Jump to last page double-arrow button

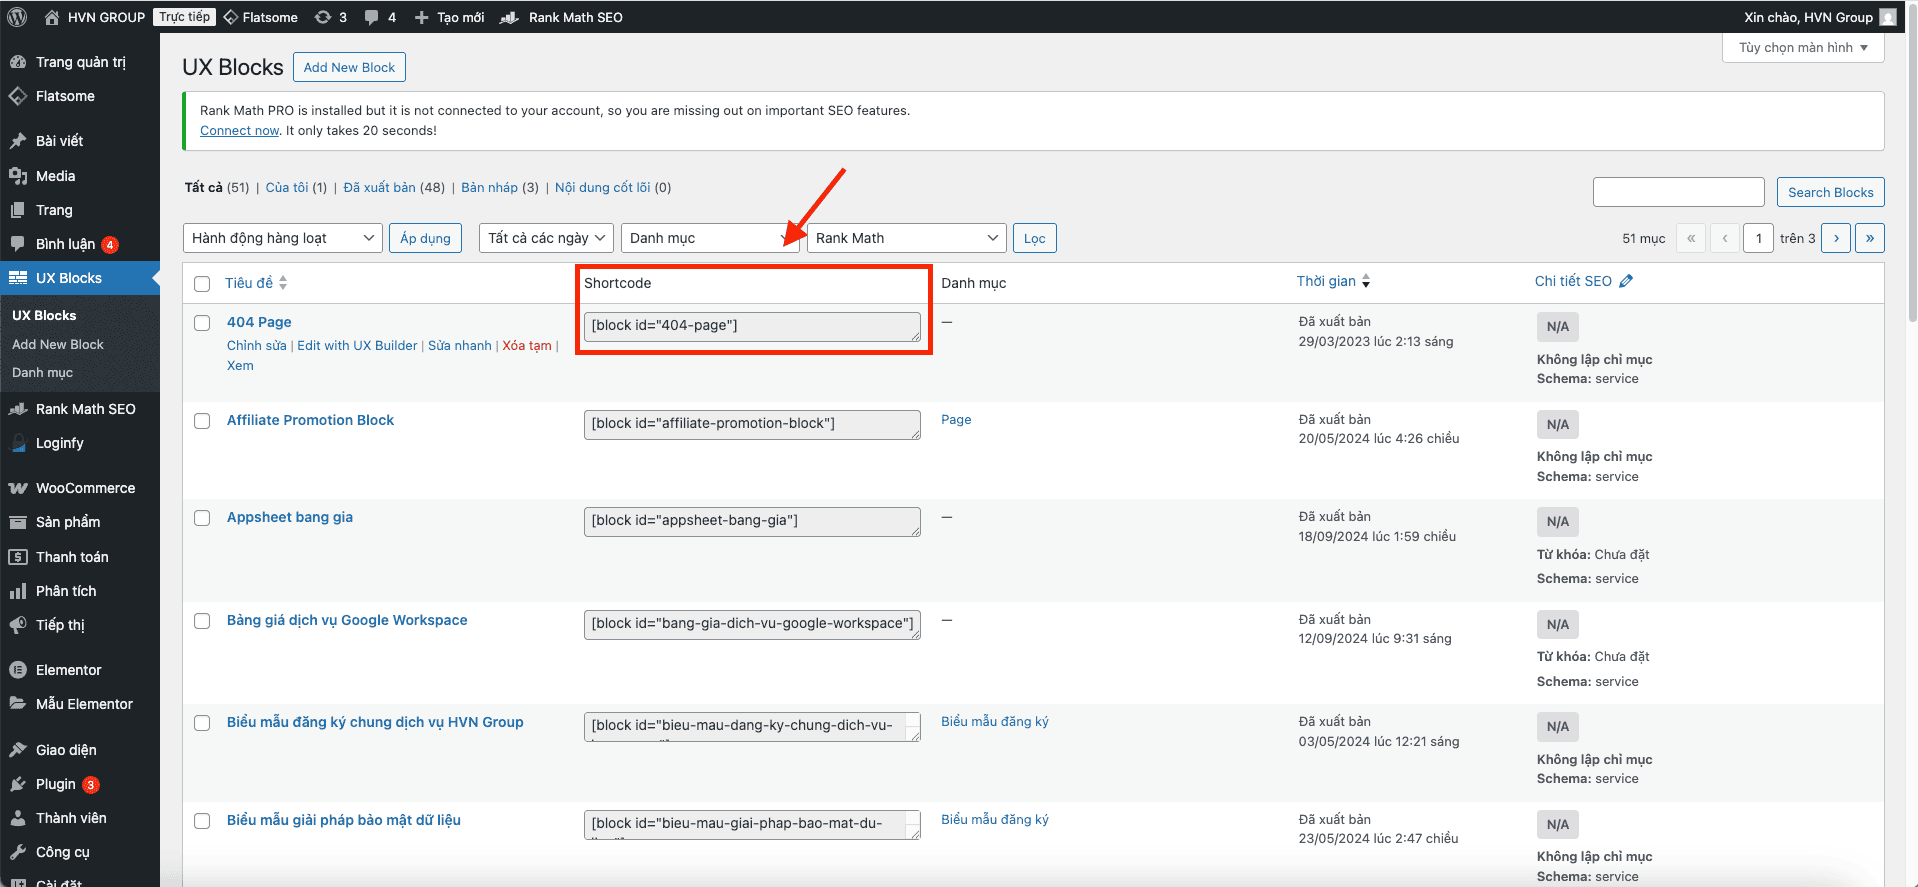(1869, 238)
